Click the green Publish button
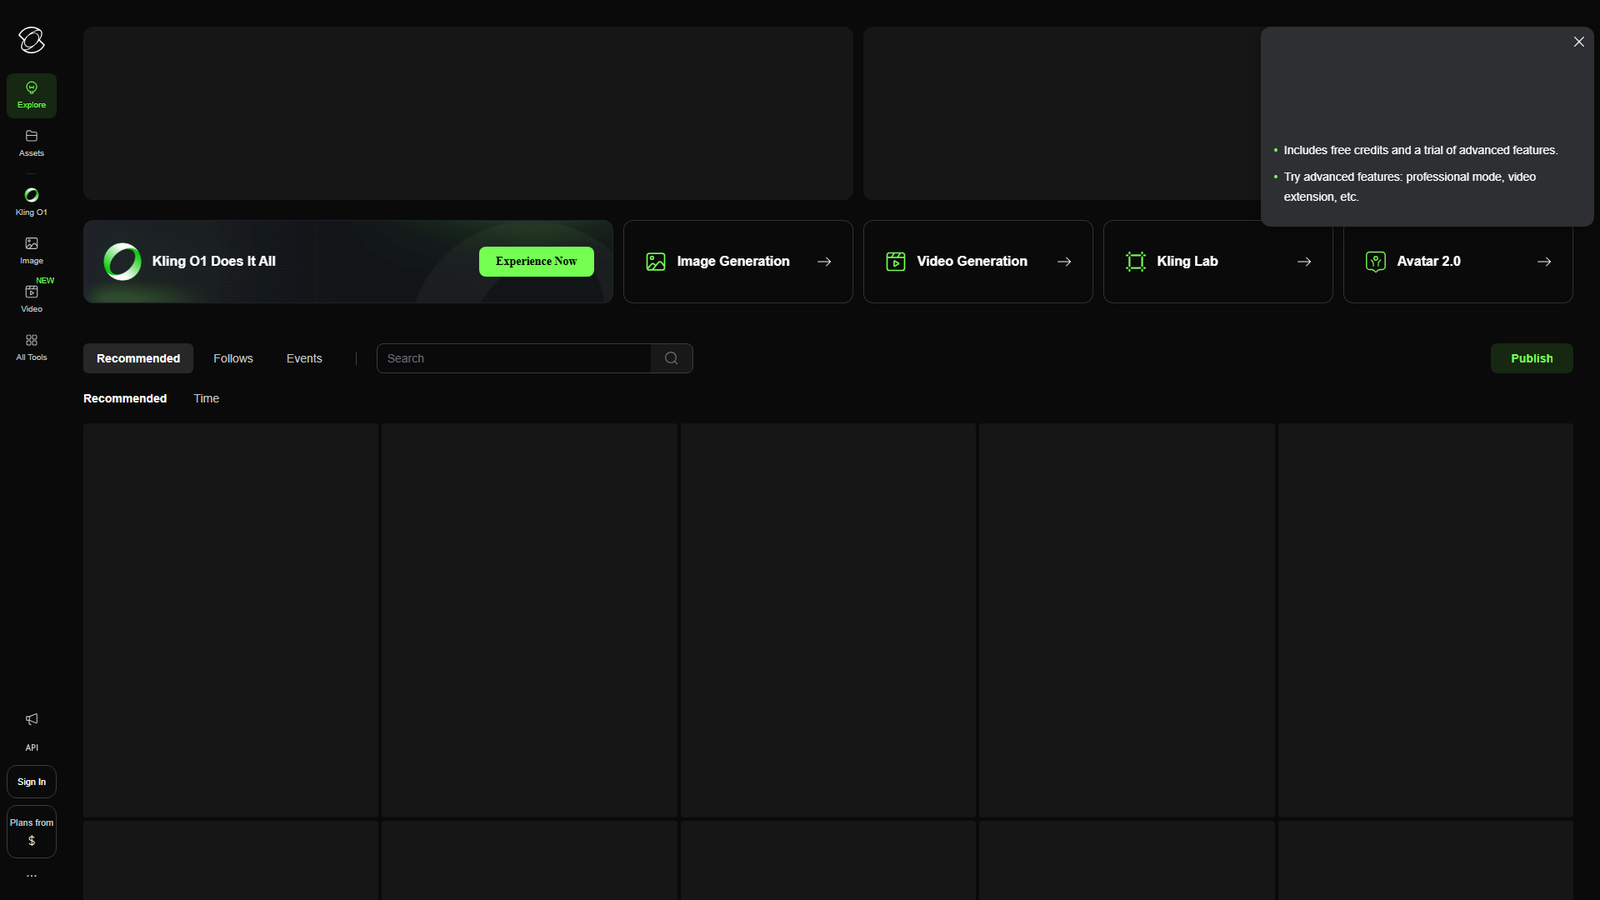 tap(1531, 358)
